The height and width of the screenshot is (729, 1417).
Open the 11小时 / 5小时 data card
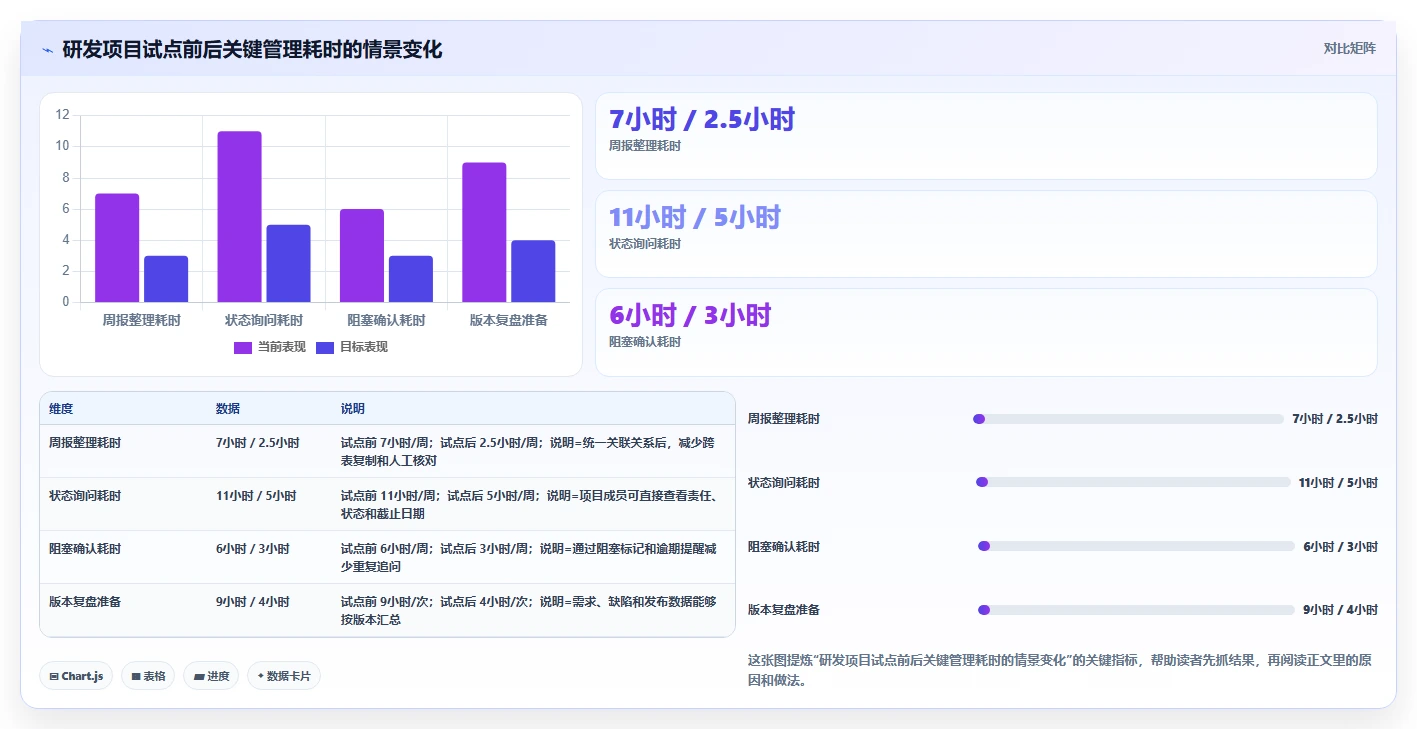[986, 234]
